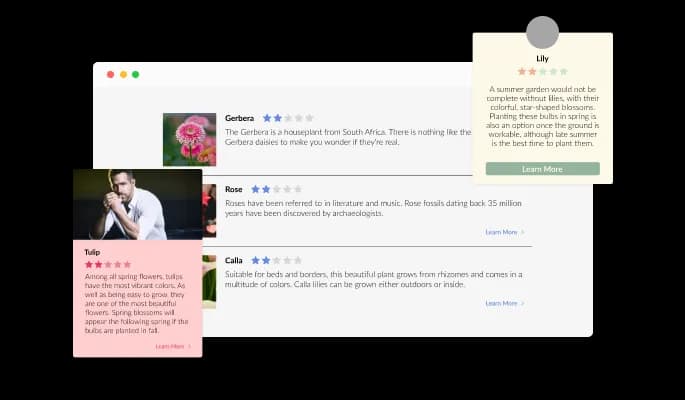Image resolution: width=685 pixels, height=400 pixels.
Task: Click the man's photo in Tulip card
Action: (137, 204)
